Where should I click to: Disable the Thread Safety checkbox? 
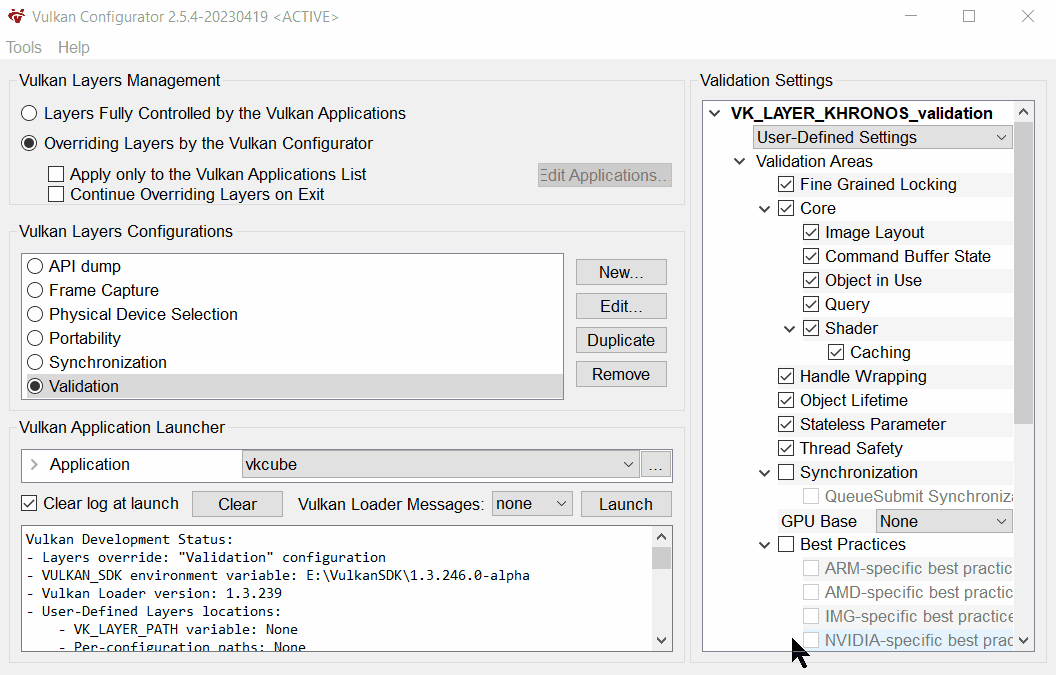(x=785, y=448)
